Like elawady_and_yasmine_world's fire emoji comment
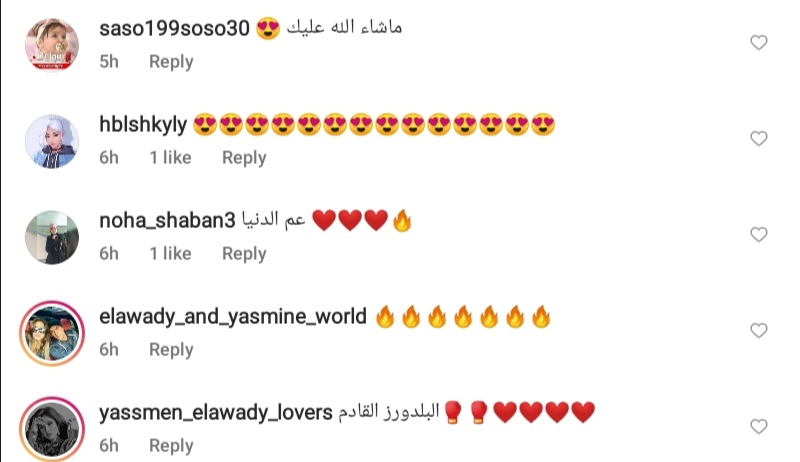 (x=759, y=330)
